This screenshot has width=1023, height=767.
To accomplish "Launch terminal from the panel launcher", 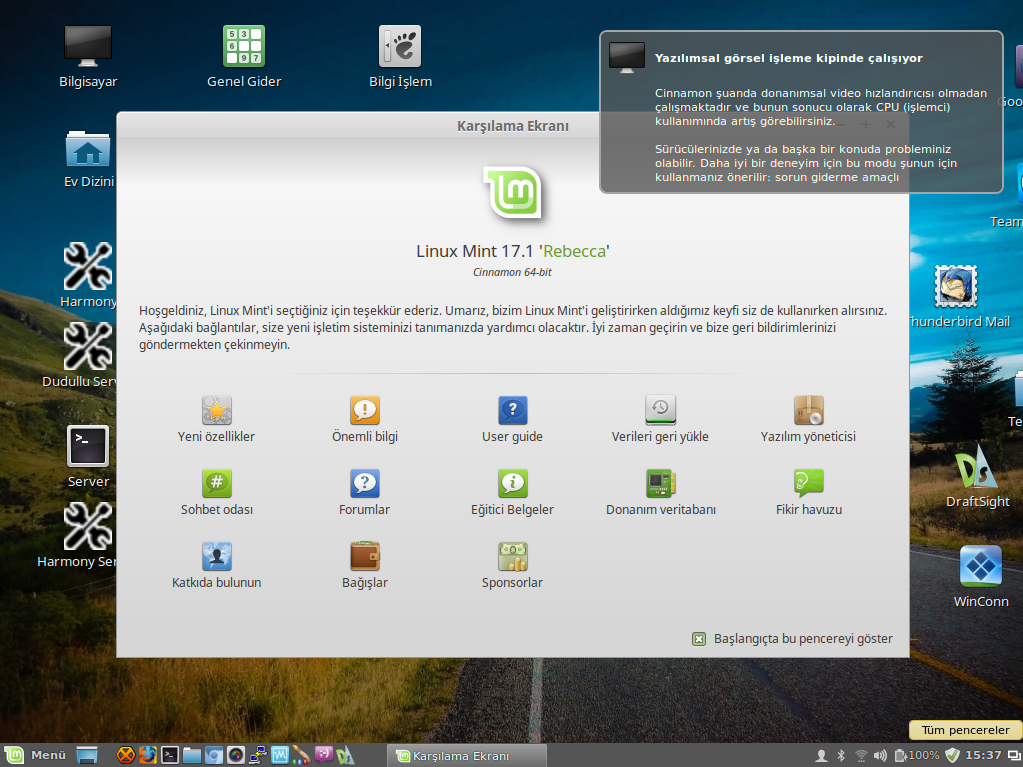I will point(170,755).
